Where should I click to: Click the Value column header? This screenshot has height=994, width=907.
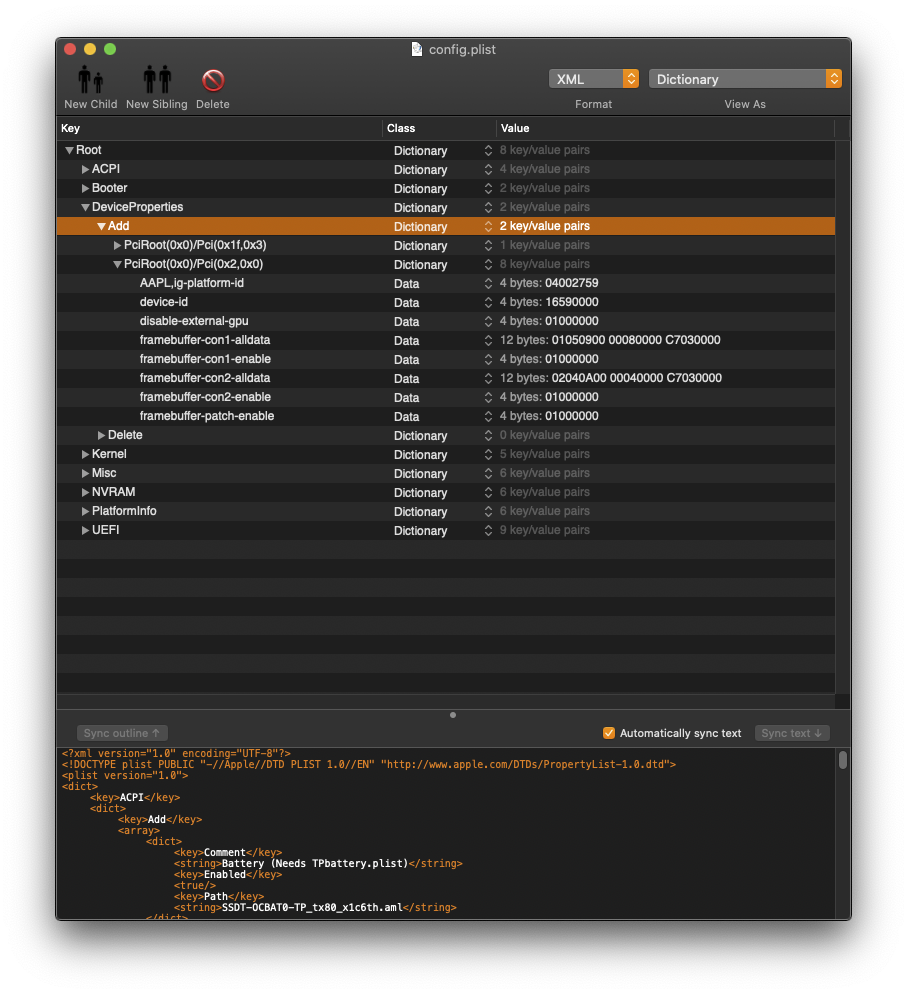665,128
